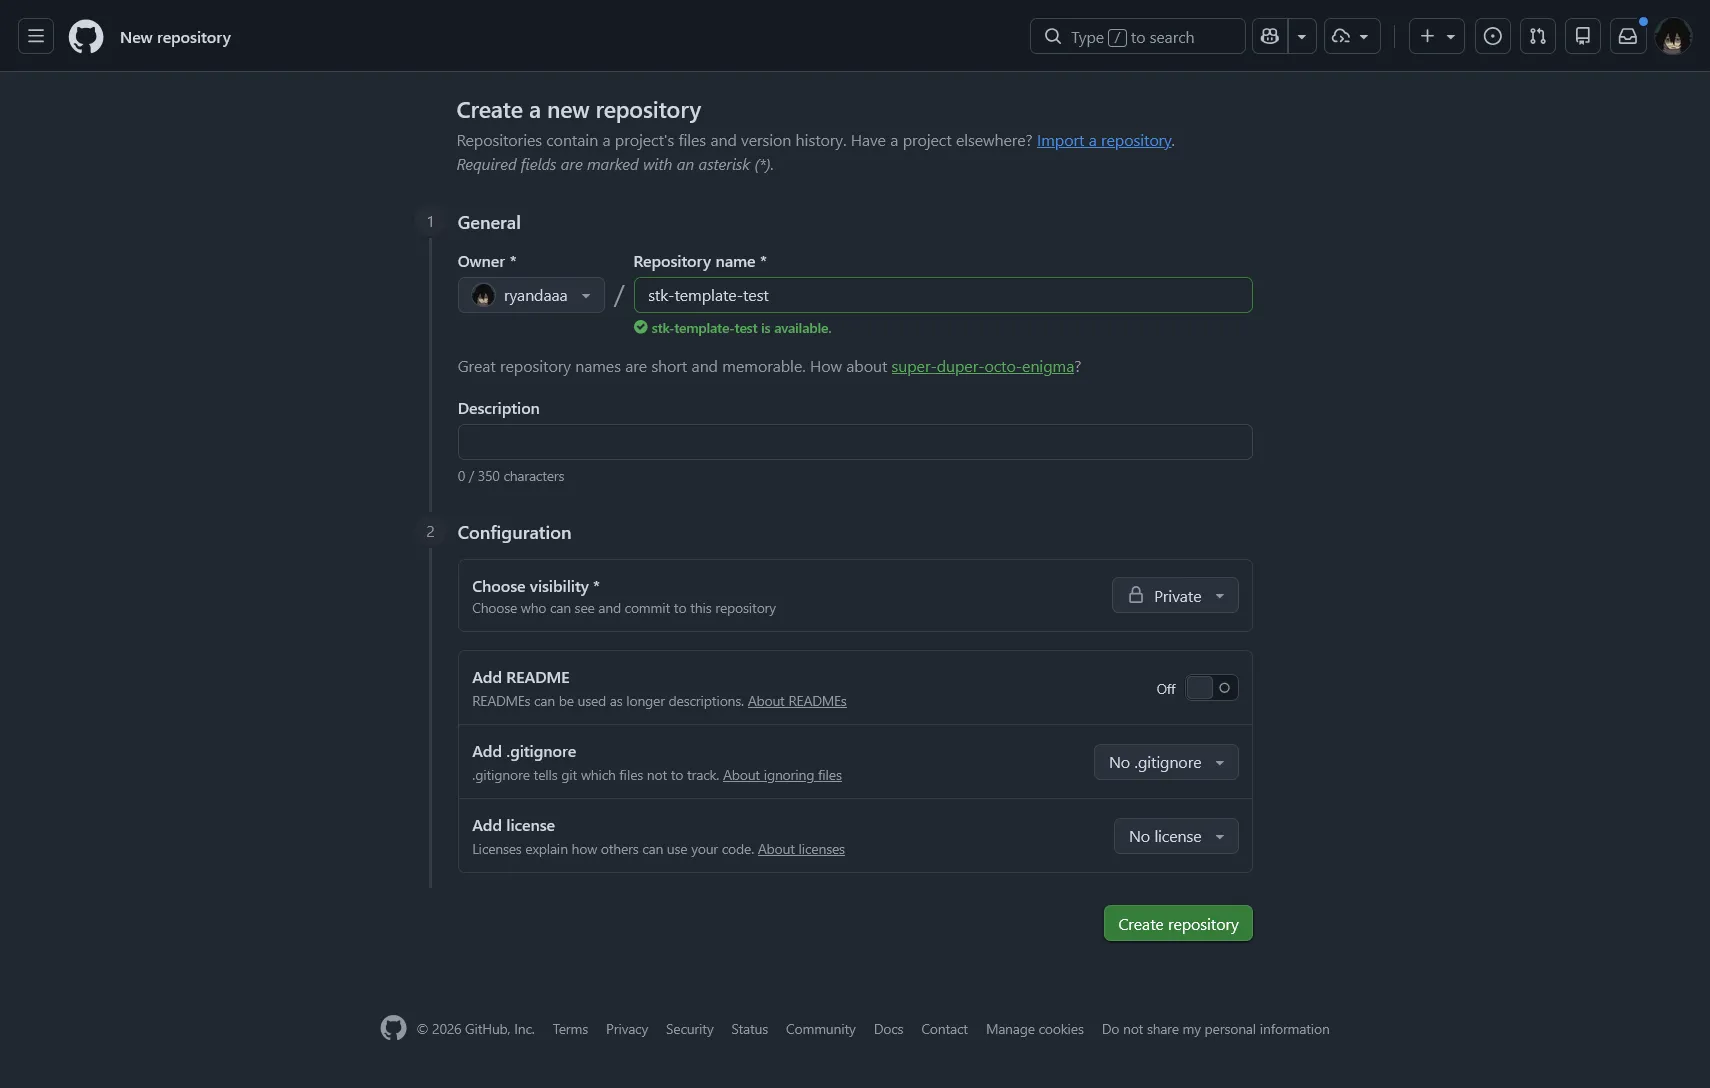Click the Create repository button
The height and width of the screenshot is (1088, 1710).
point(1178,924)
